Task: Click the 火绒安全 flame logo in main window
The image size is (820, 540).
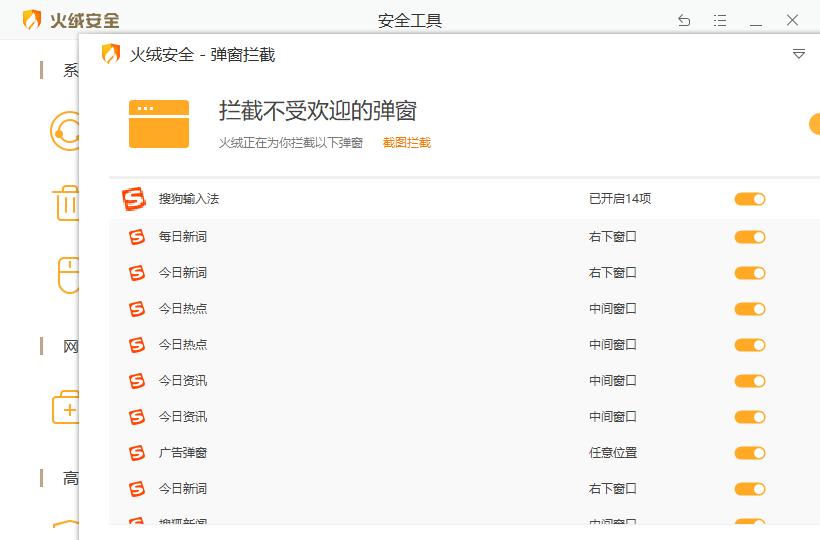Action: click(x=32, y=20)
